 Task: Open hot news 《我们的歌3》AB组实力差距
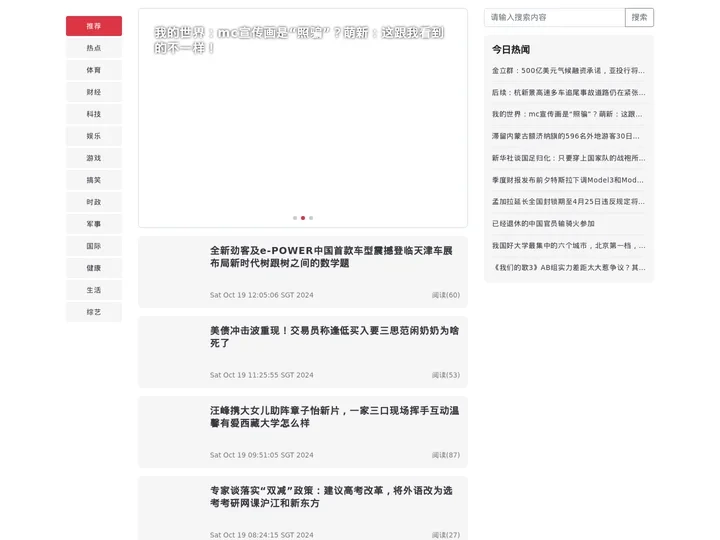pyautogui.click(x=568, y=267)
